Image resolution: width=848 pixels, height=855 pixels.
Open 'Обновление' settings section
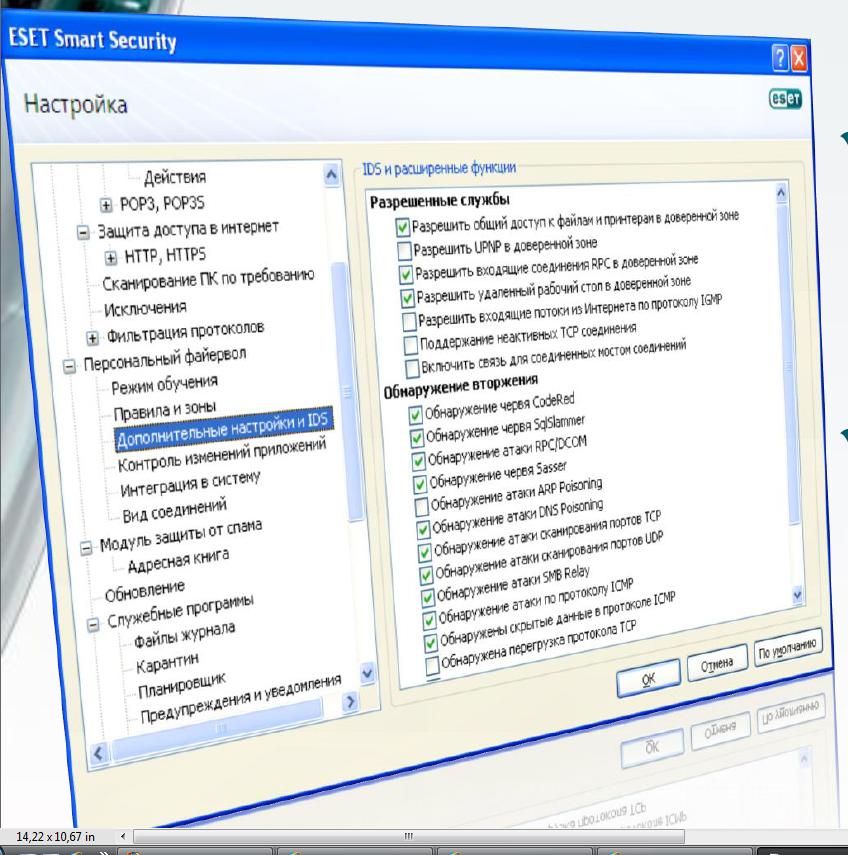click(145, 591)
